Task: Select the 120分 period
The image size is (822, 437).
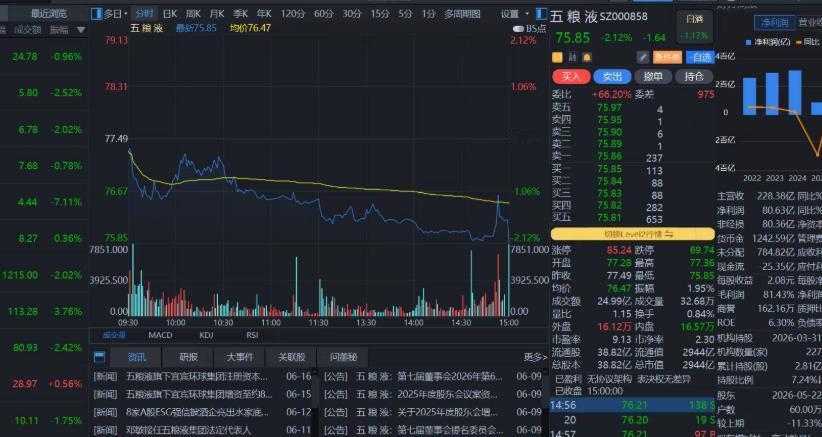Action: pyautogui.click(x=293, y=14)
